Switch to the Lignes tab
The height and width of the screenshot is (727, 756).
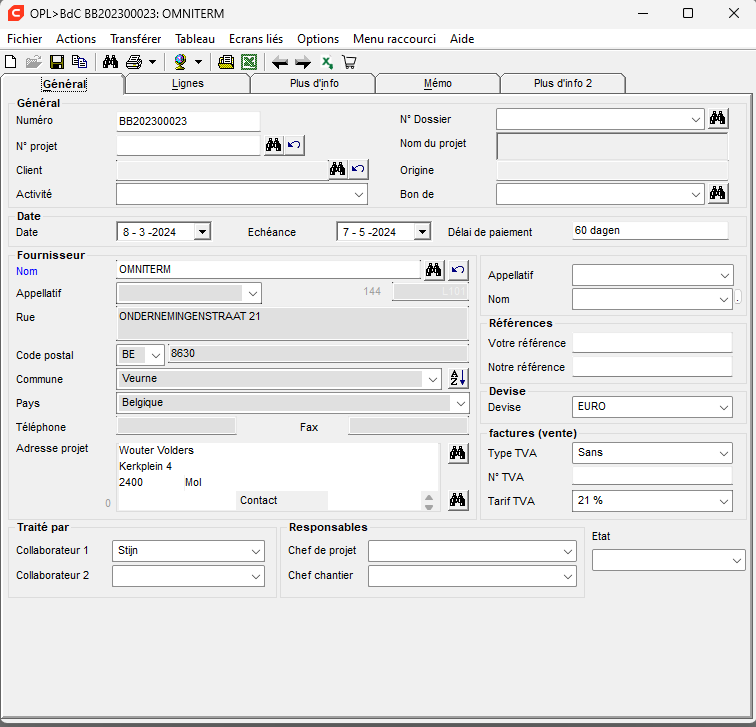pos(188,83)
